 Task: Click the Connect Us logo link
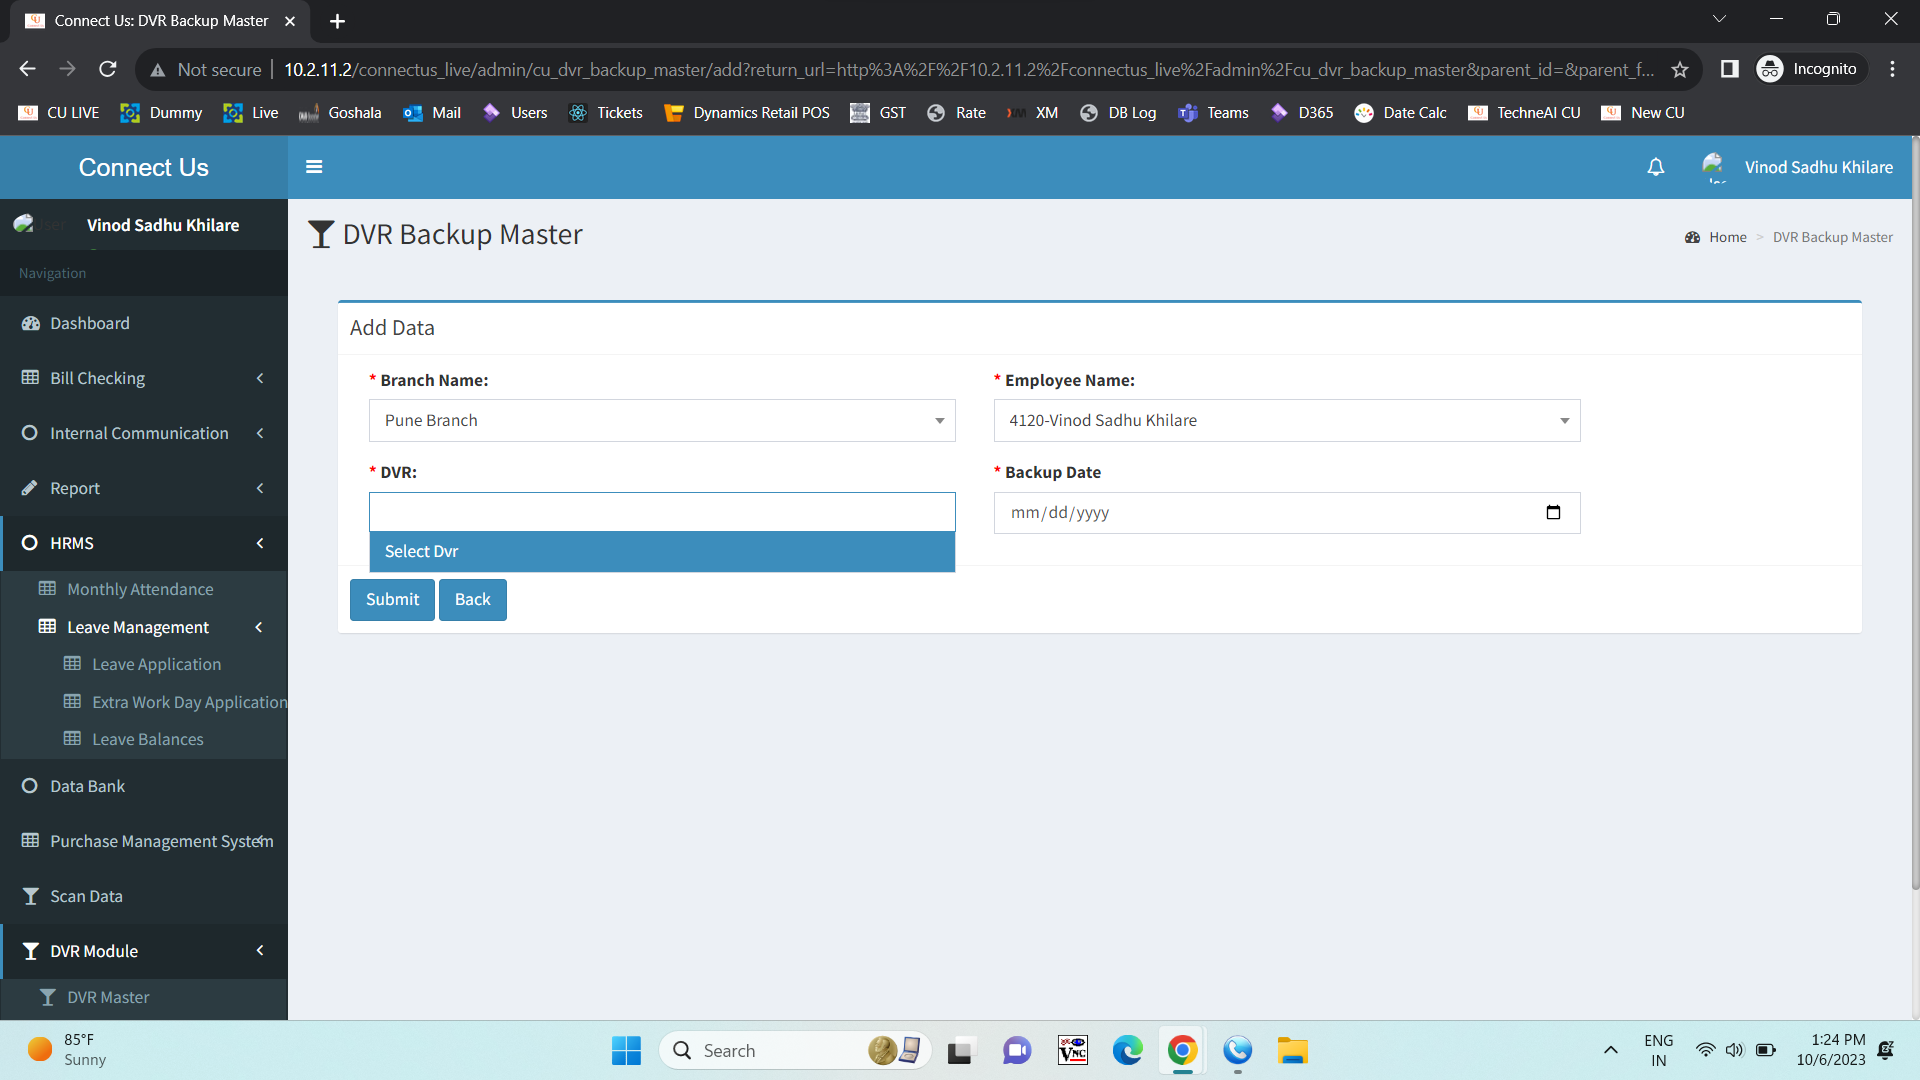(144, 167)
